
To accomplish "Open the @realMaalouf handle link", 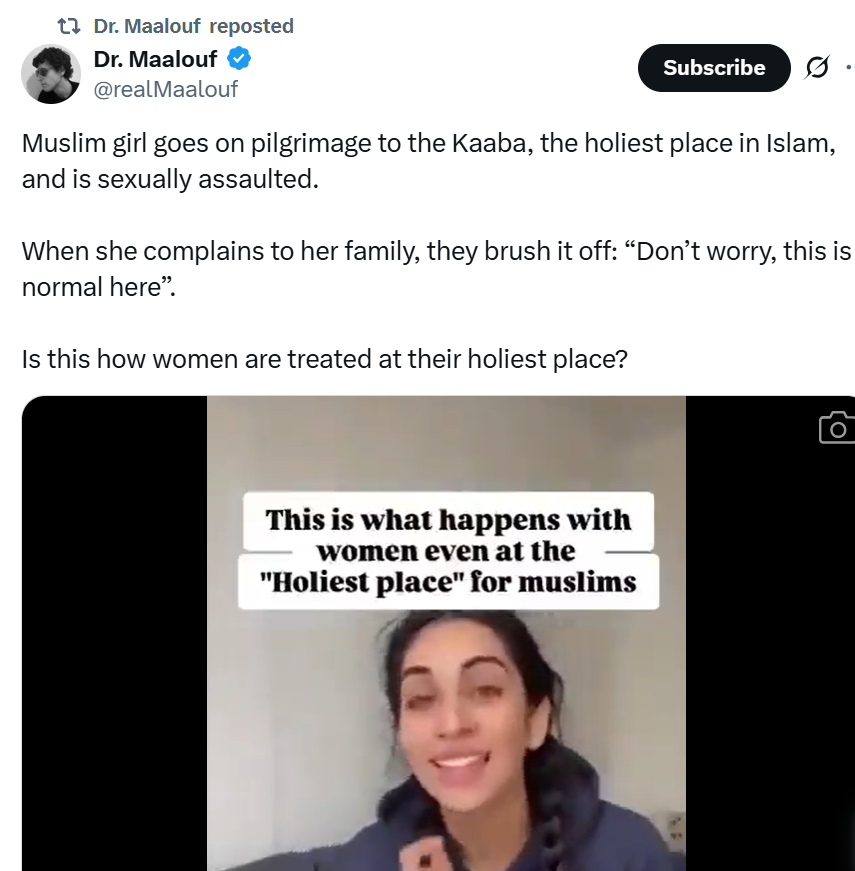I will coord(166,90).
